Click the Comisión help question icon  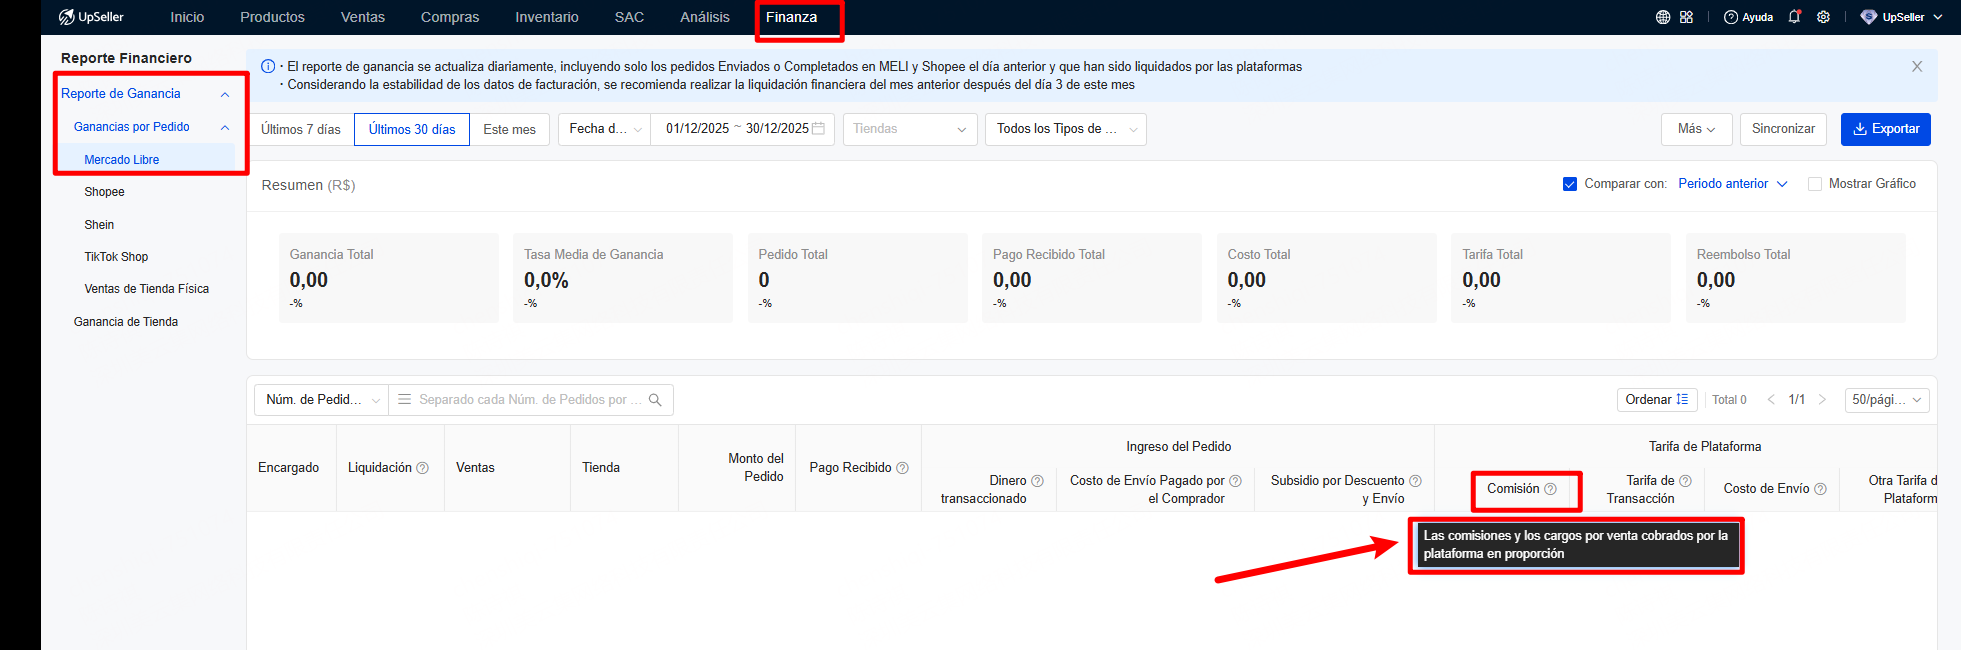[1550, 489]
